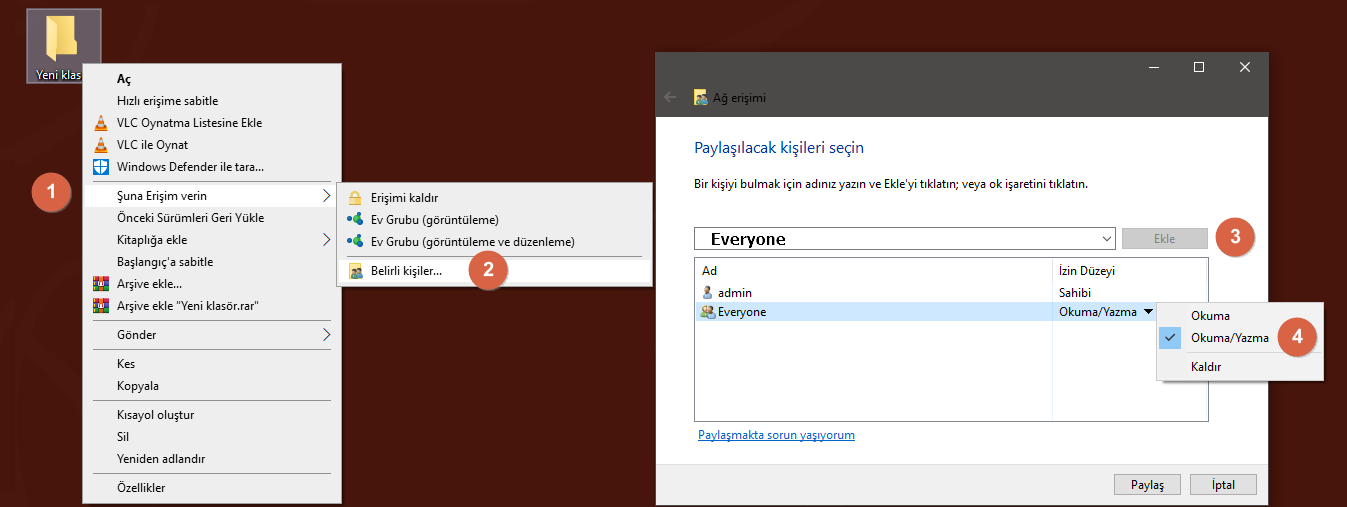Click the admin user icon in the list

point(708,293)
